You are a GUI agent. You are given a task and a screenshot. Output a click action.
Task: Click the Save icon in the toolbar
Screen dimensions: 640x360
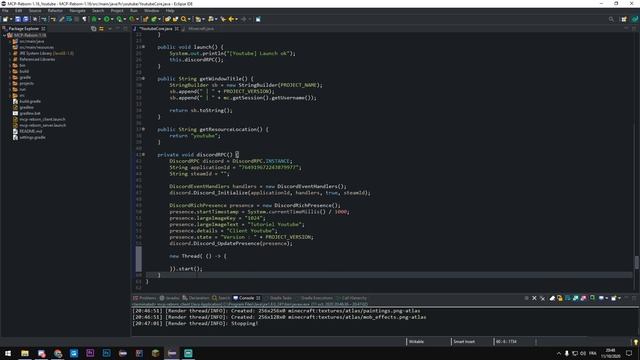18,19
